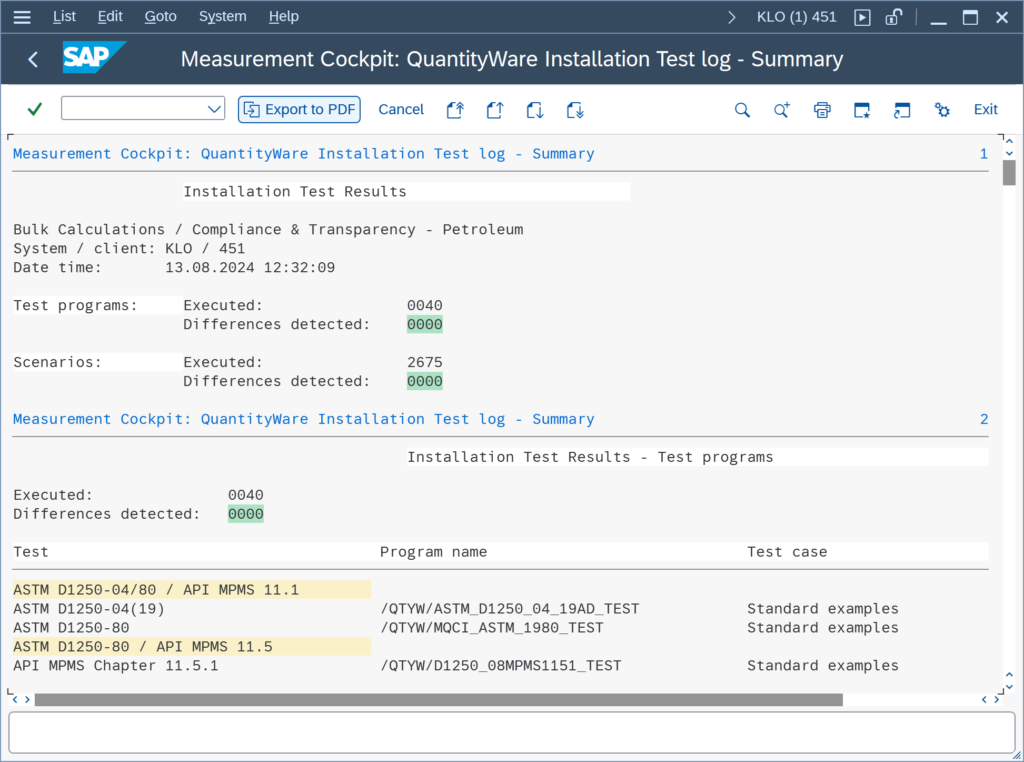
Task: Click the new GUI window icon
Action: coord(862,110)
